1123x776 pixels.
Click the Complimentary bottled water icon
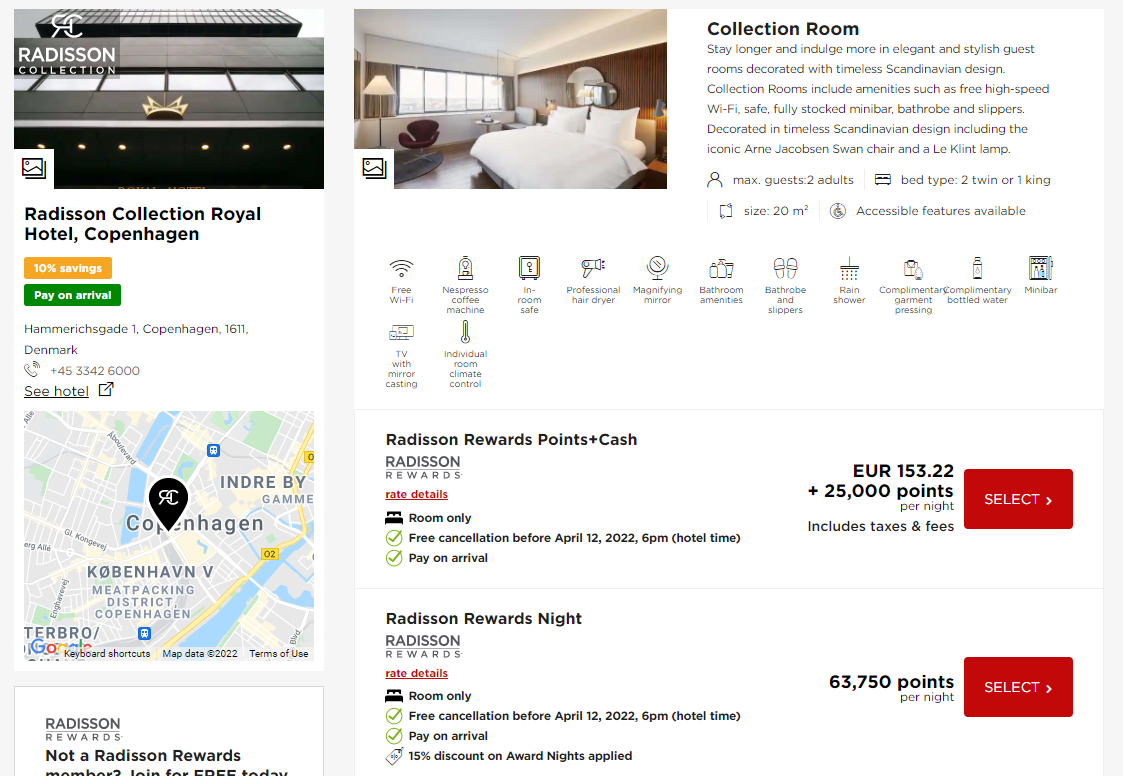[x=977, y=270]
